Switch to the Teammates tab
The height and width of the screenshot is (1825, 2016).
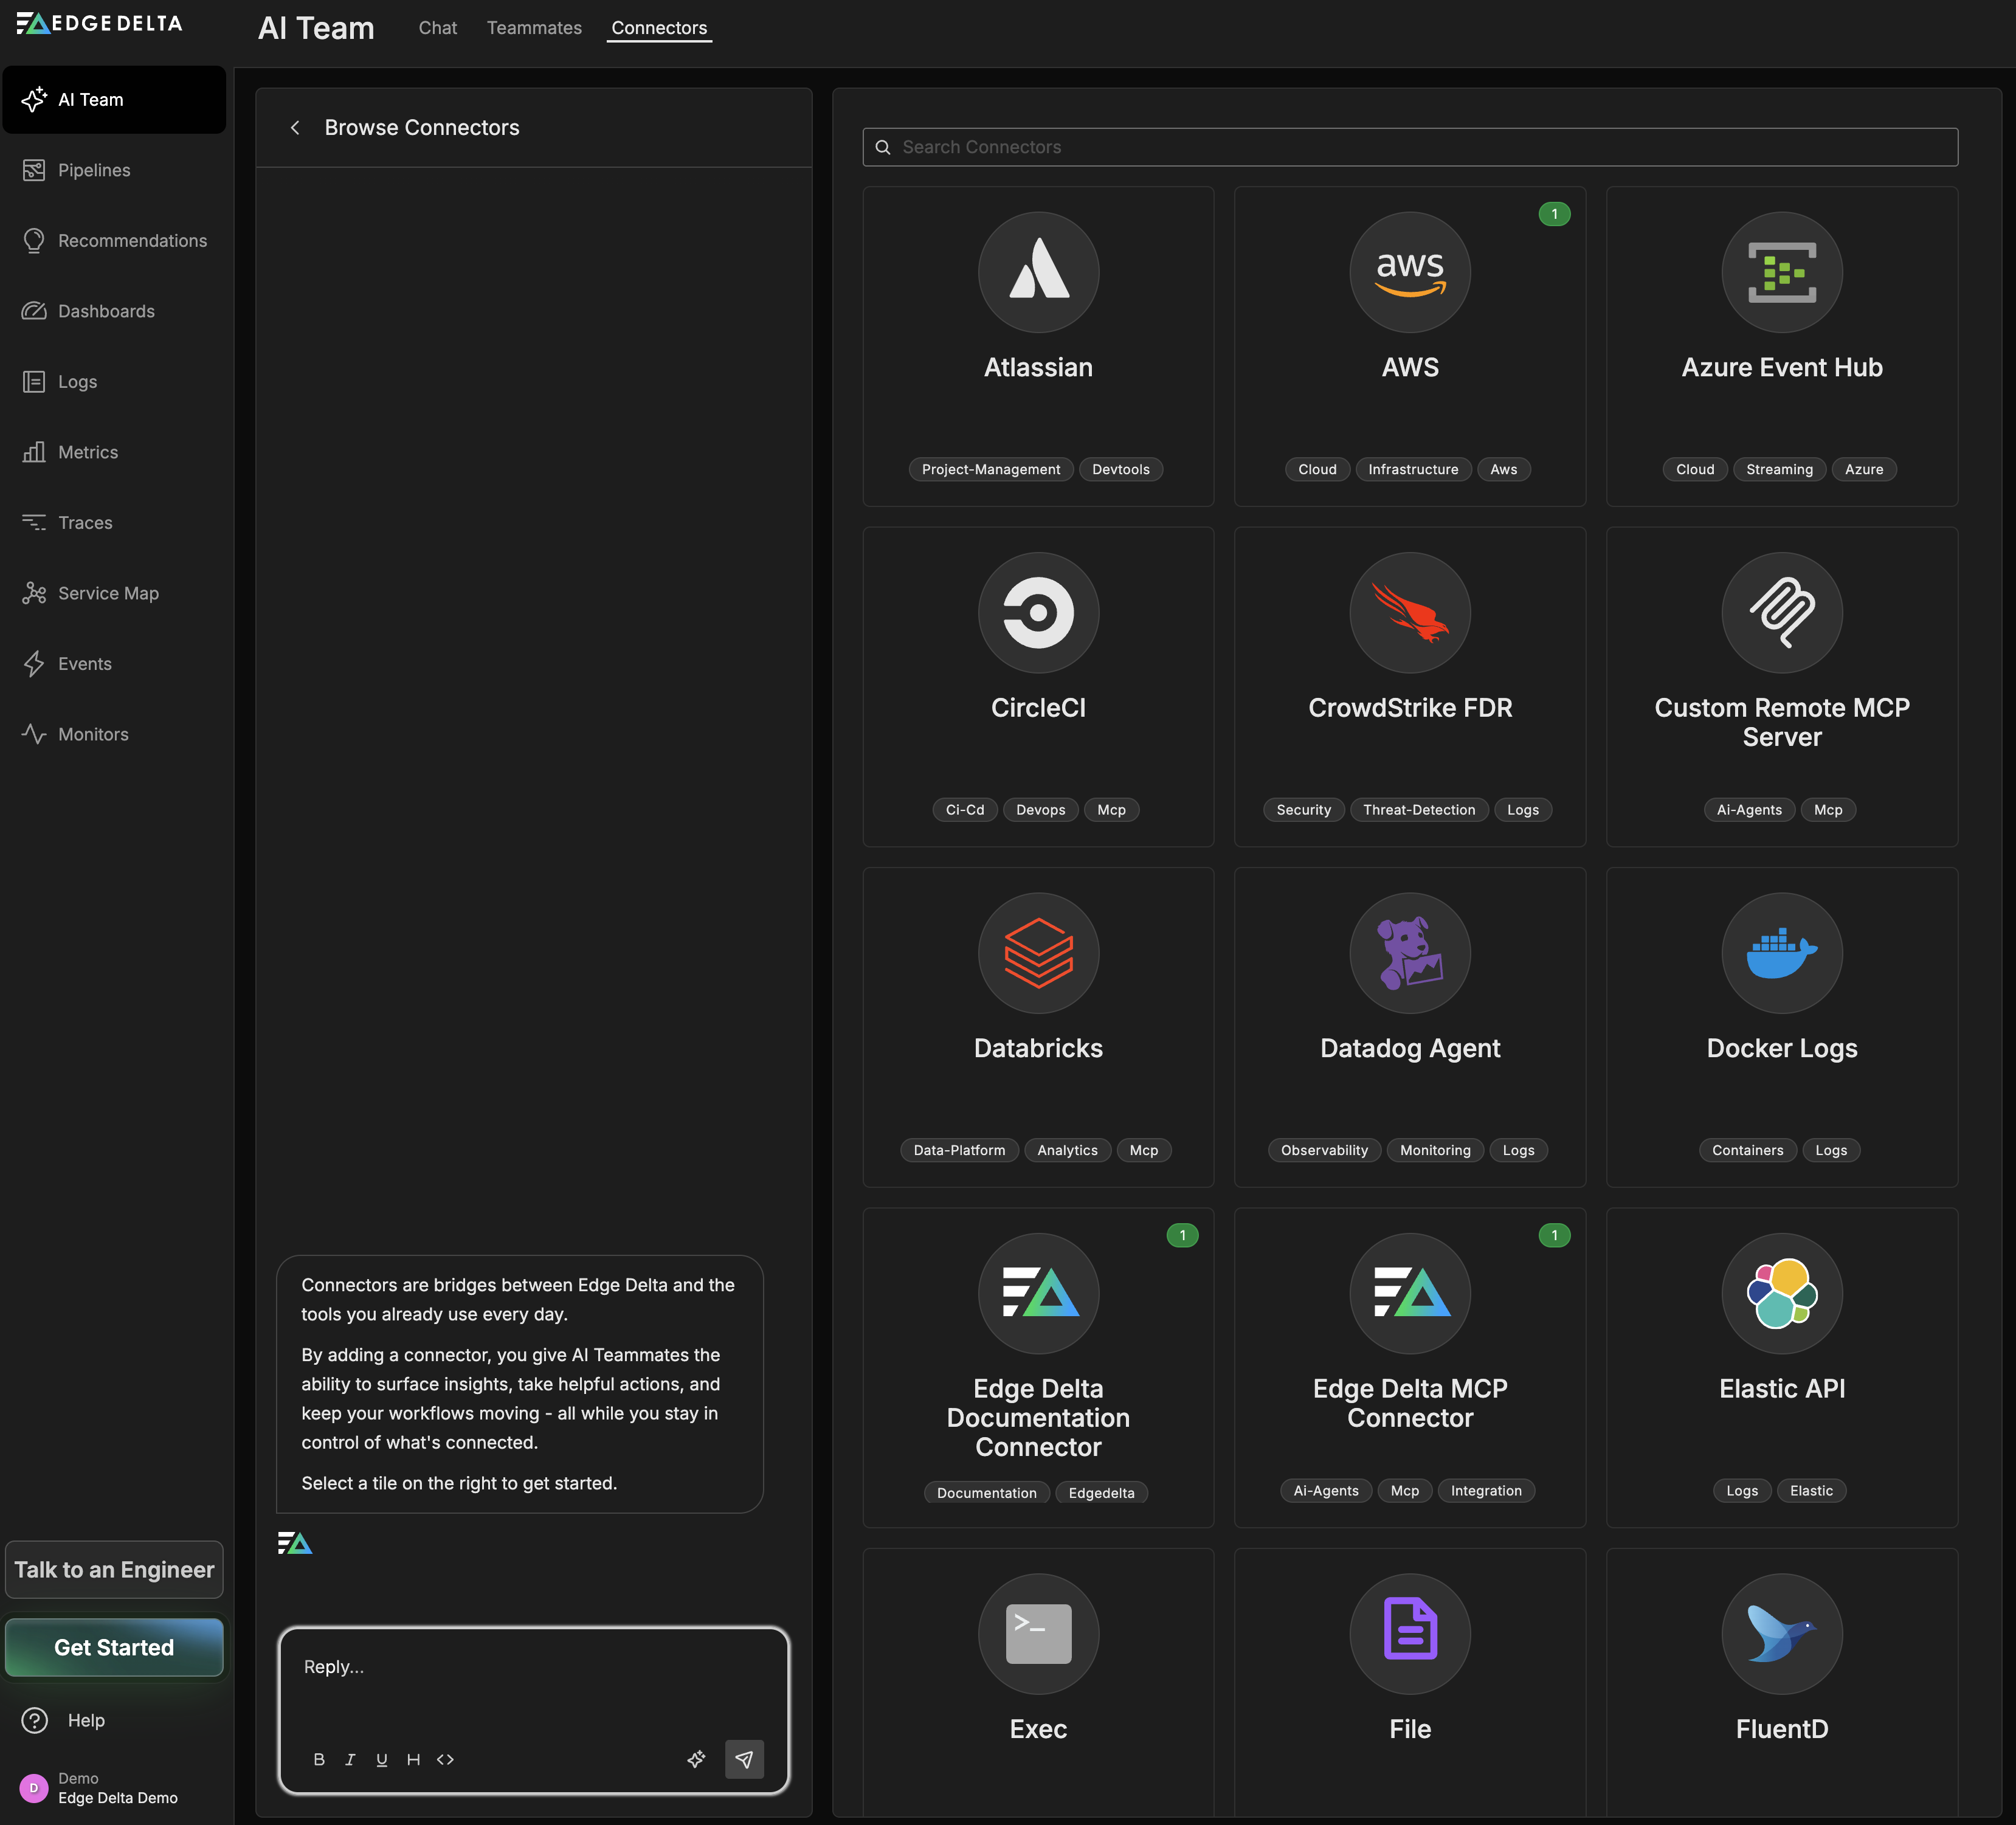point(534,28)
